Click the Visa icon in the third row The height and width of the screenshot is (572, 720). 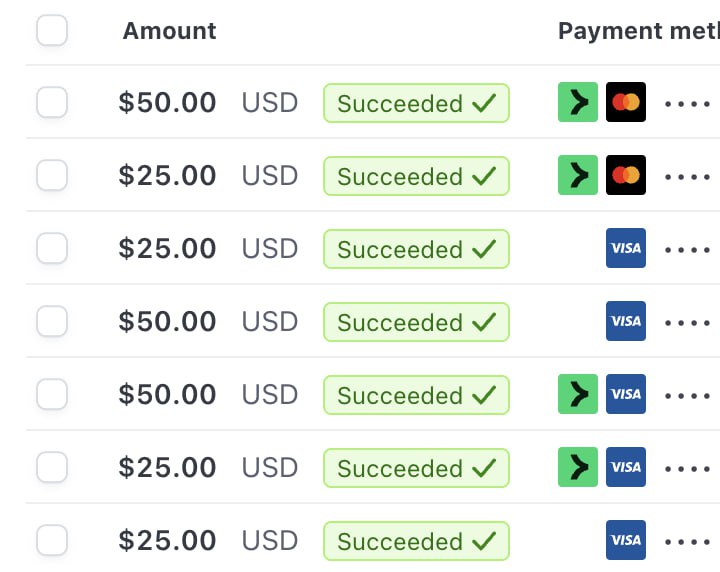[x=626, y=248]
